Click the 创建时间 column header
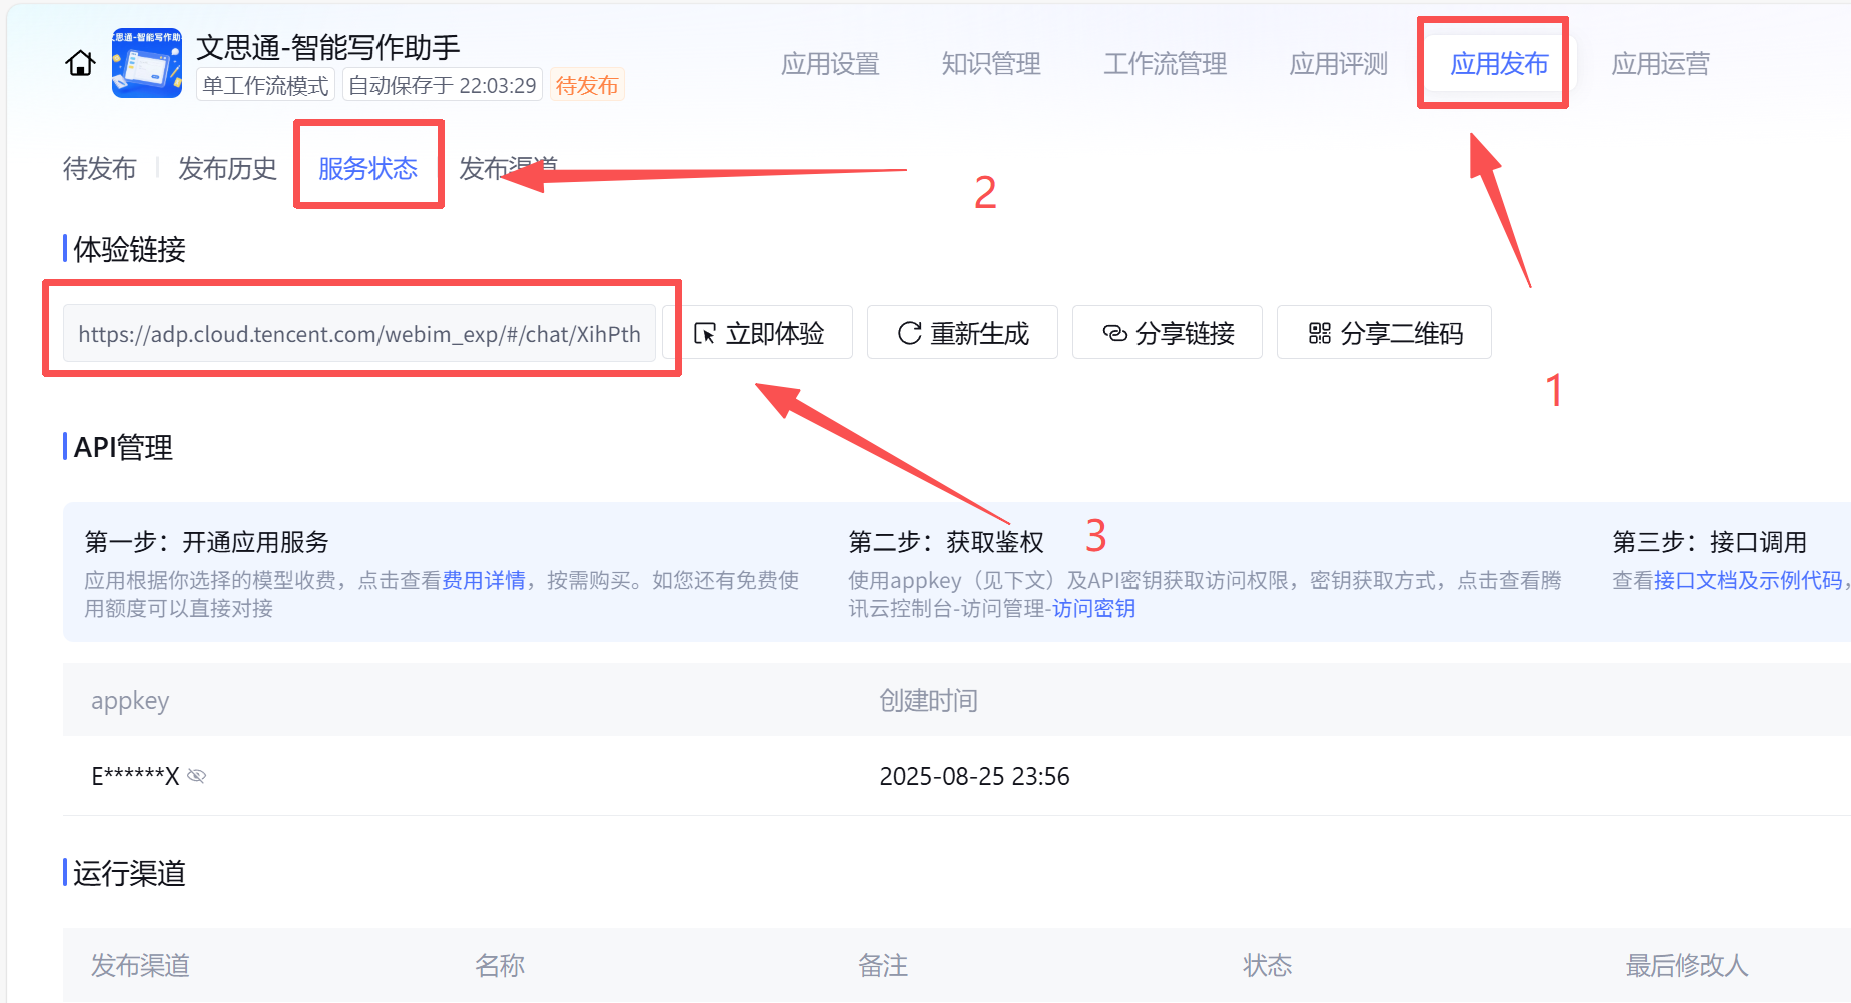The height and width of the screenshot is (1003, 1851). click(x=928, y=700)
